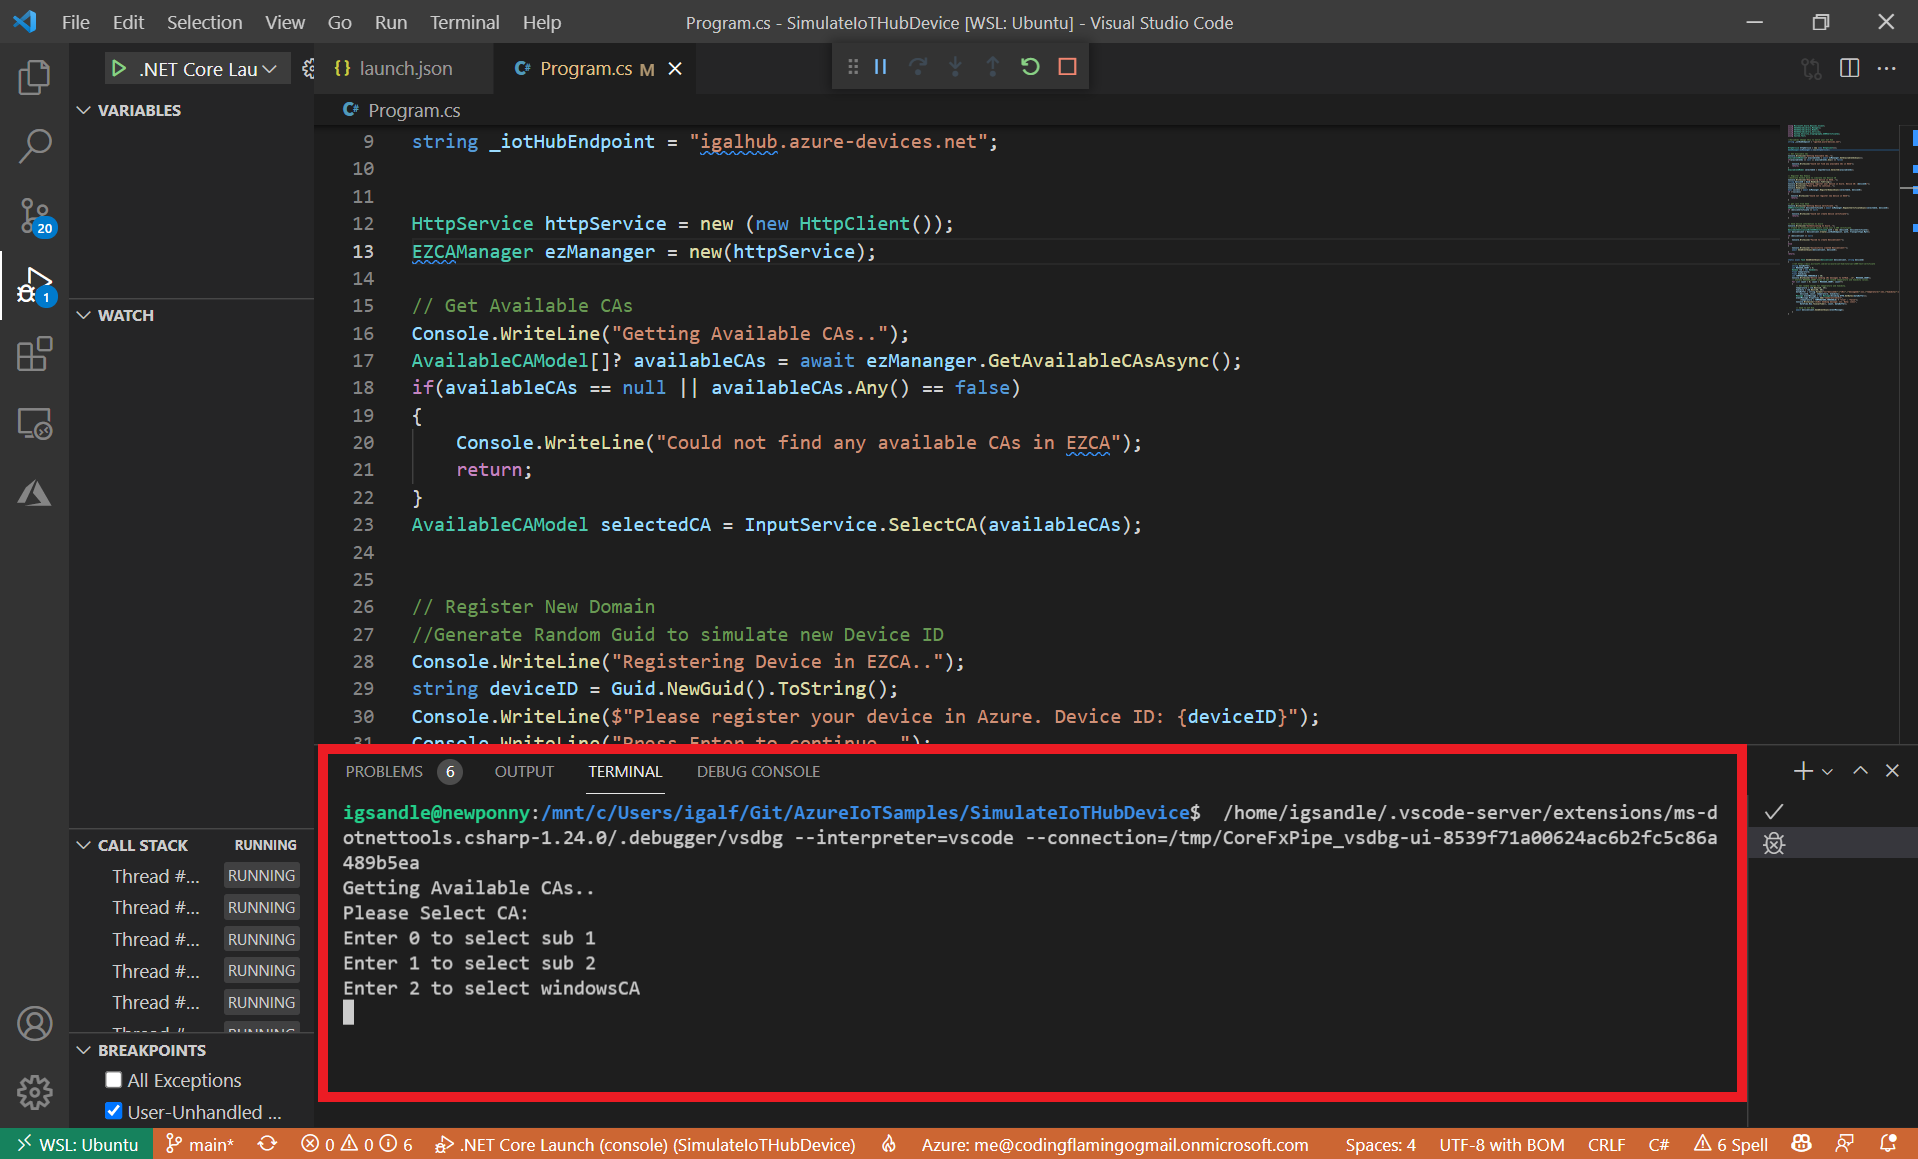This screenshot has width=1918, height=1159.
Task: Open the Selection menu
Action: pos(204,22)
